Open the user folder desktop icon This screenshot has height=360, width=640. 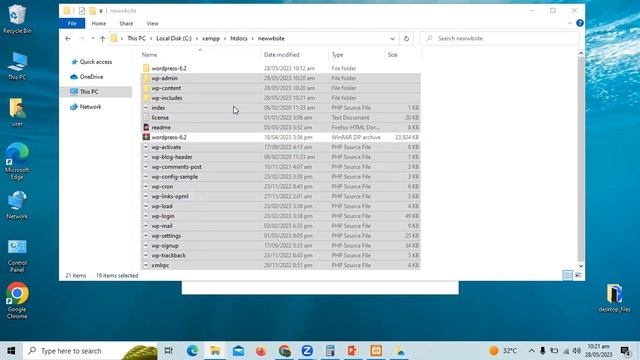pos(17,112)
